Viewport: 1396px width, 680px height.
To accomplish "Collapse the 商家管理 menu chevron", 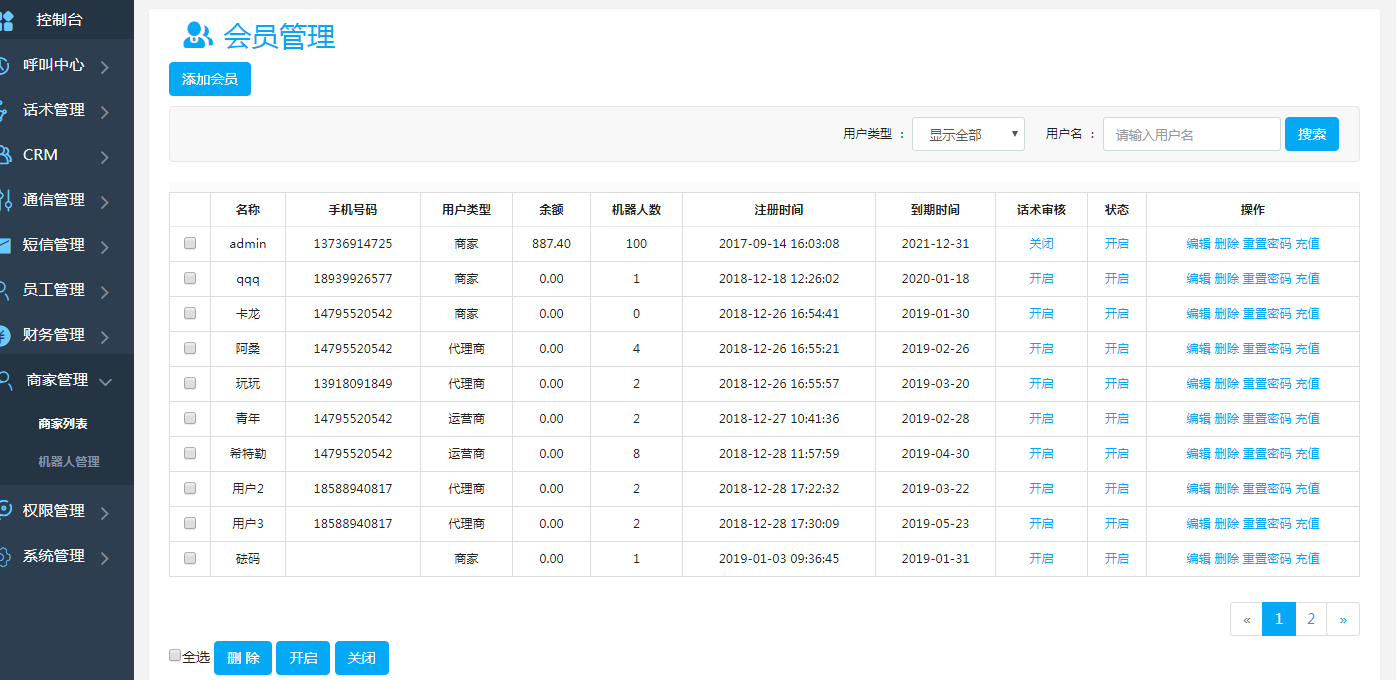I will [105, 381].
